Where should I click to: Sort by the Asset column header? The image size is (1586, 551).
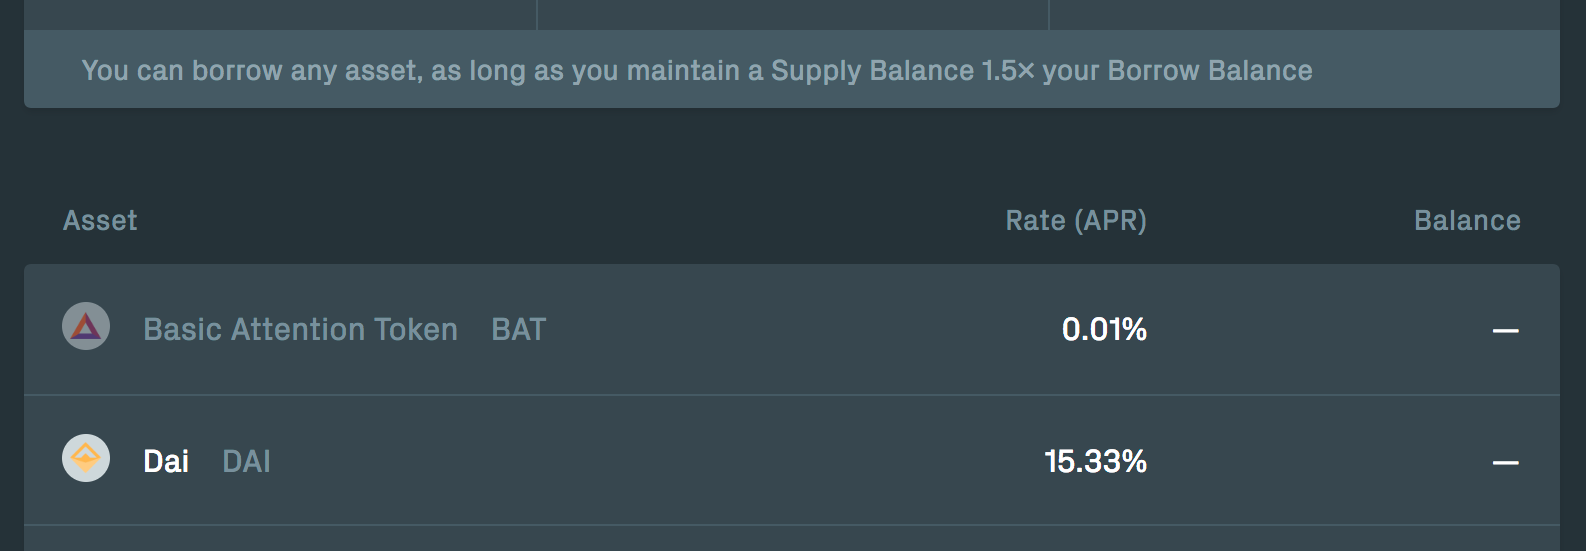pos(100,220)
